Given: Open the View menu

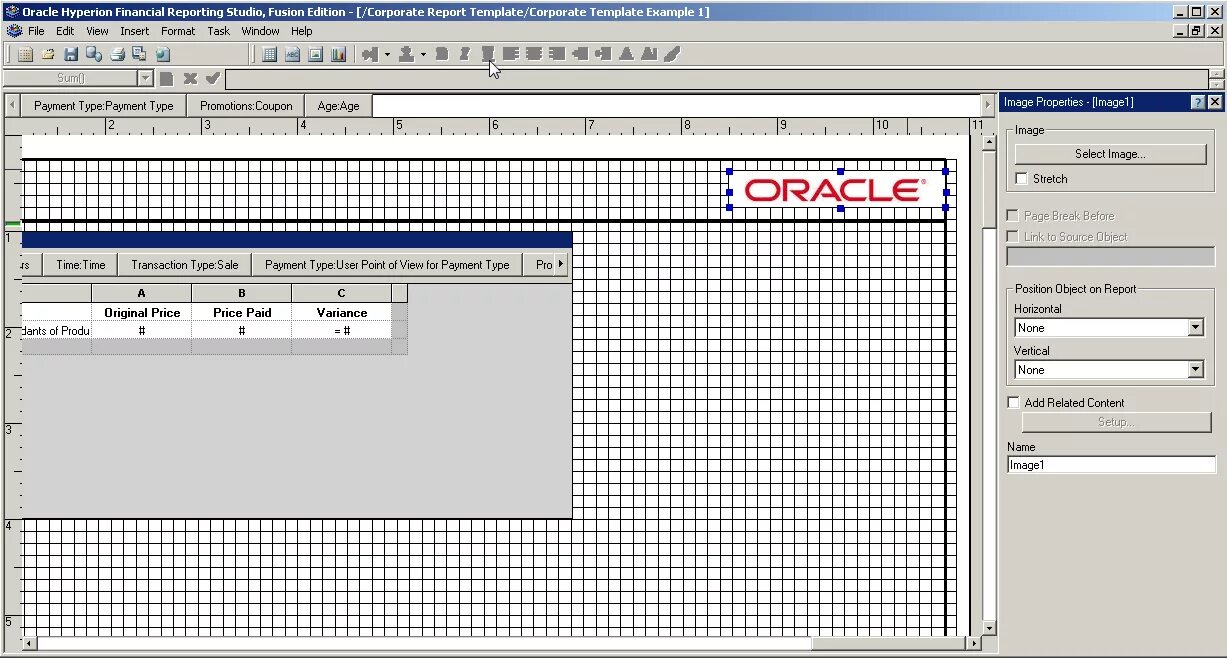Looking at the screenshot, I should point(97,31).
